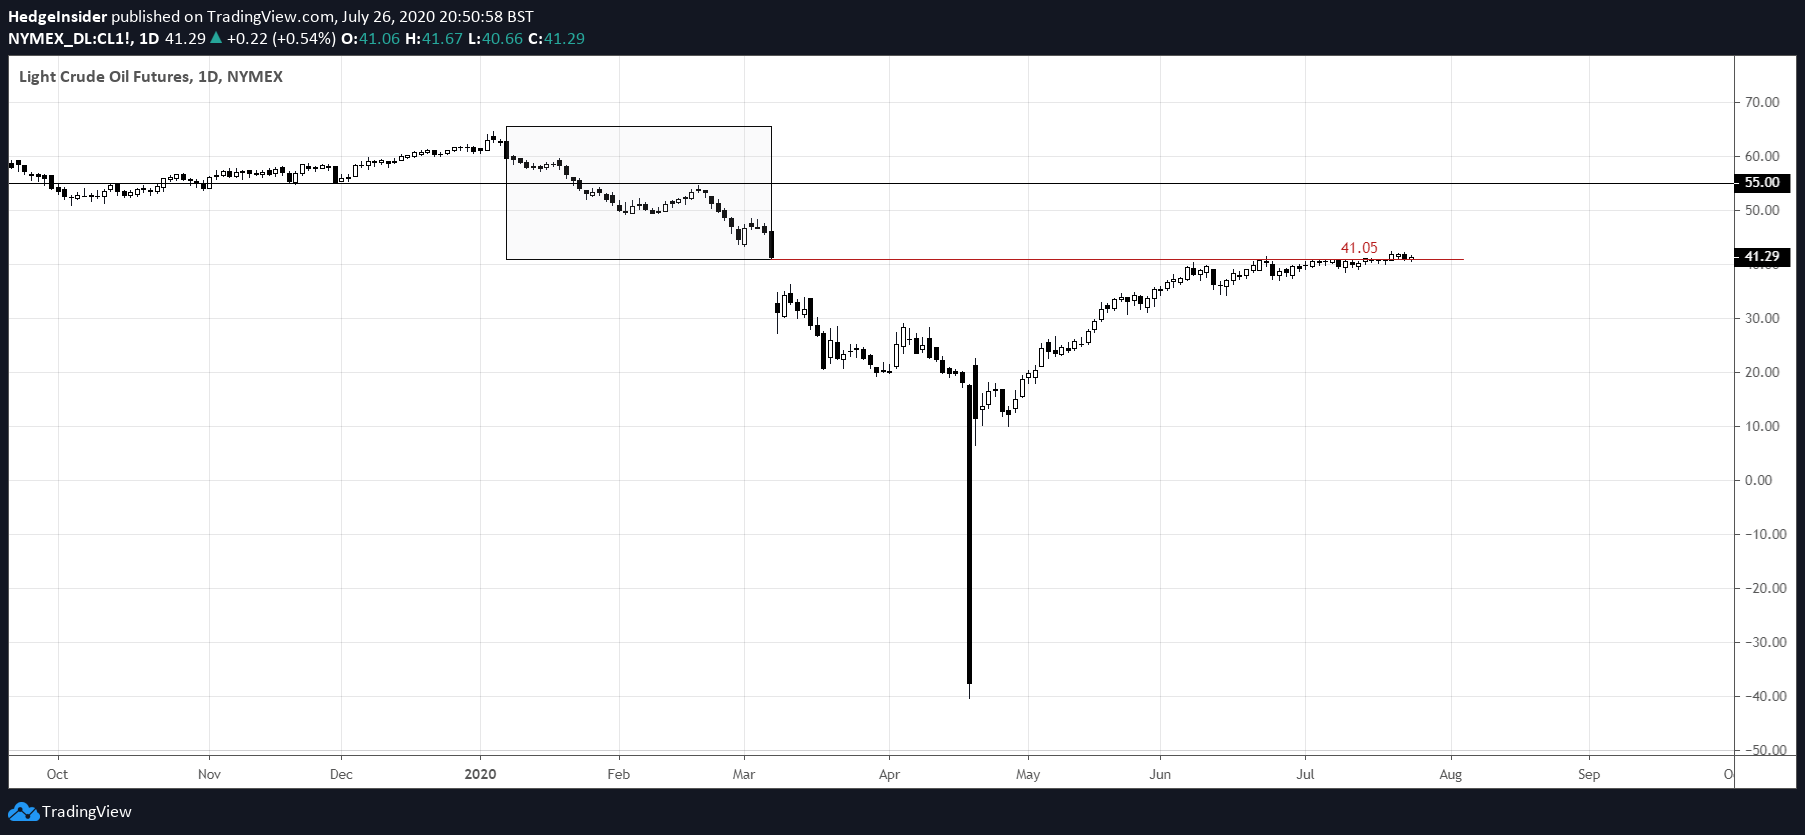Click the 70.00 price scale label
Viewport: 1805px width, 835px height.
click(x=1762, y=102)
